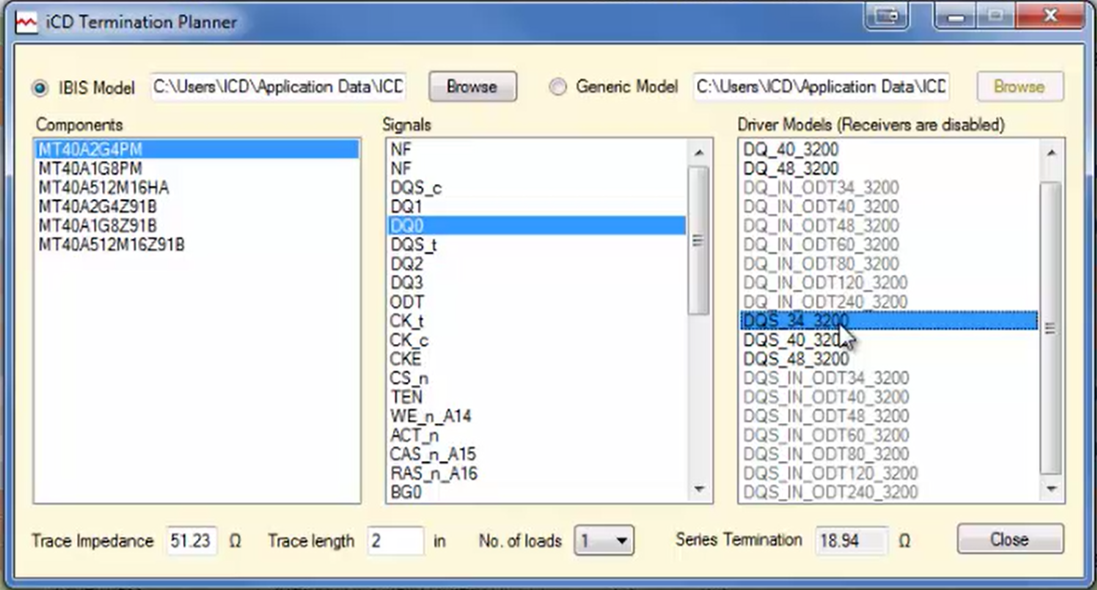
Task: Select the ACT_n signal
Action: 537,435
